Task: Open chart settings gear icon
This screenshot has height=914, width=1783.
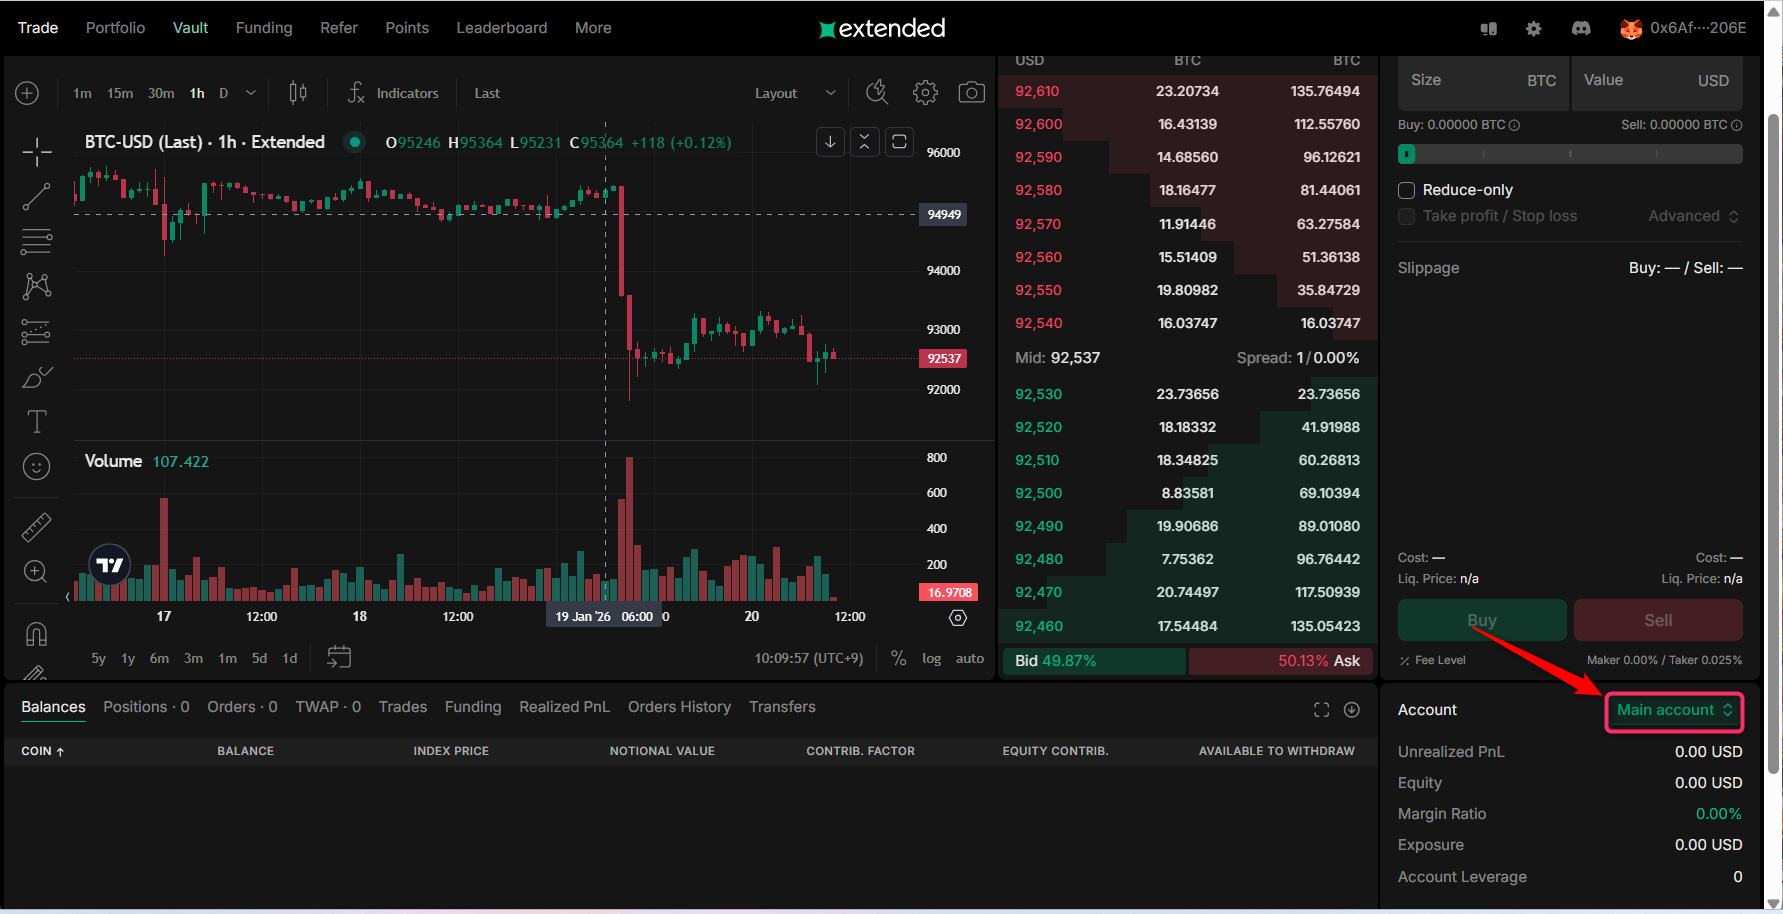Action: 925,93
